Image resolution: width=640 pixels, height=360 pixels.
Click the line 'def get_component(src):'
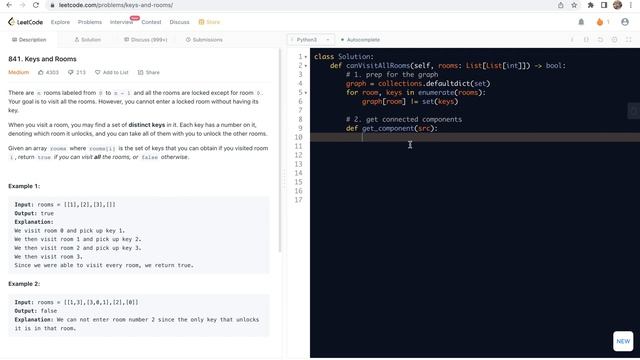[391, 129]
